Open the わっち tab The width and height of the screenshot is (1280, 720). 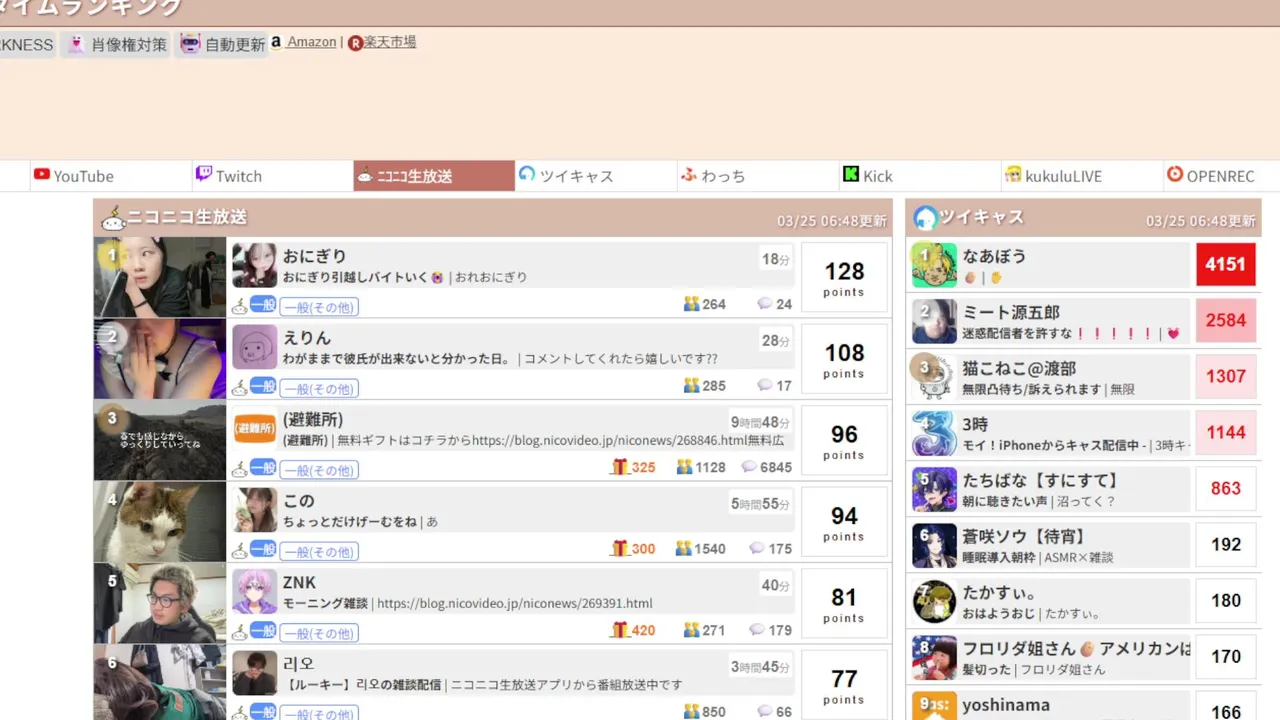[x=758, y=176]
